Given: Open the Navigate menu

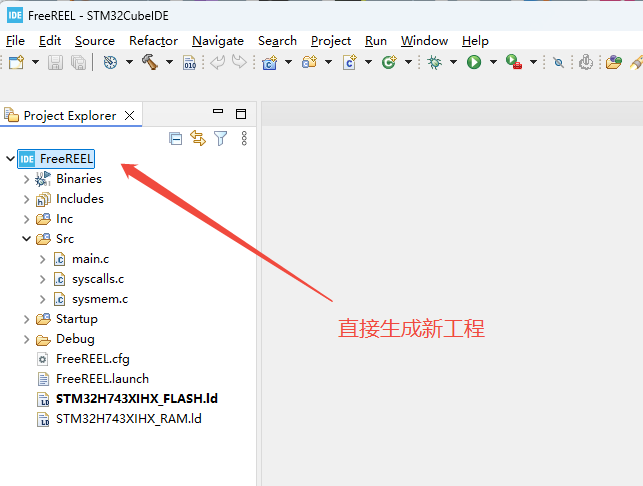Looking at the screenshot, I should click(x=218, y=41).
